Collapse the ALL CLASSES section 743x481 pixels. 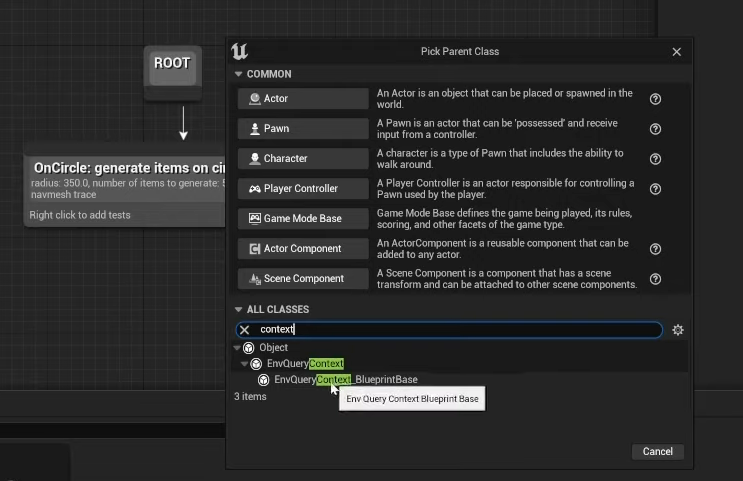[239, 310]
